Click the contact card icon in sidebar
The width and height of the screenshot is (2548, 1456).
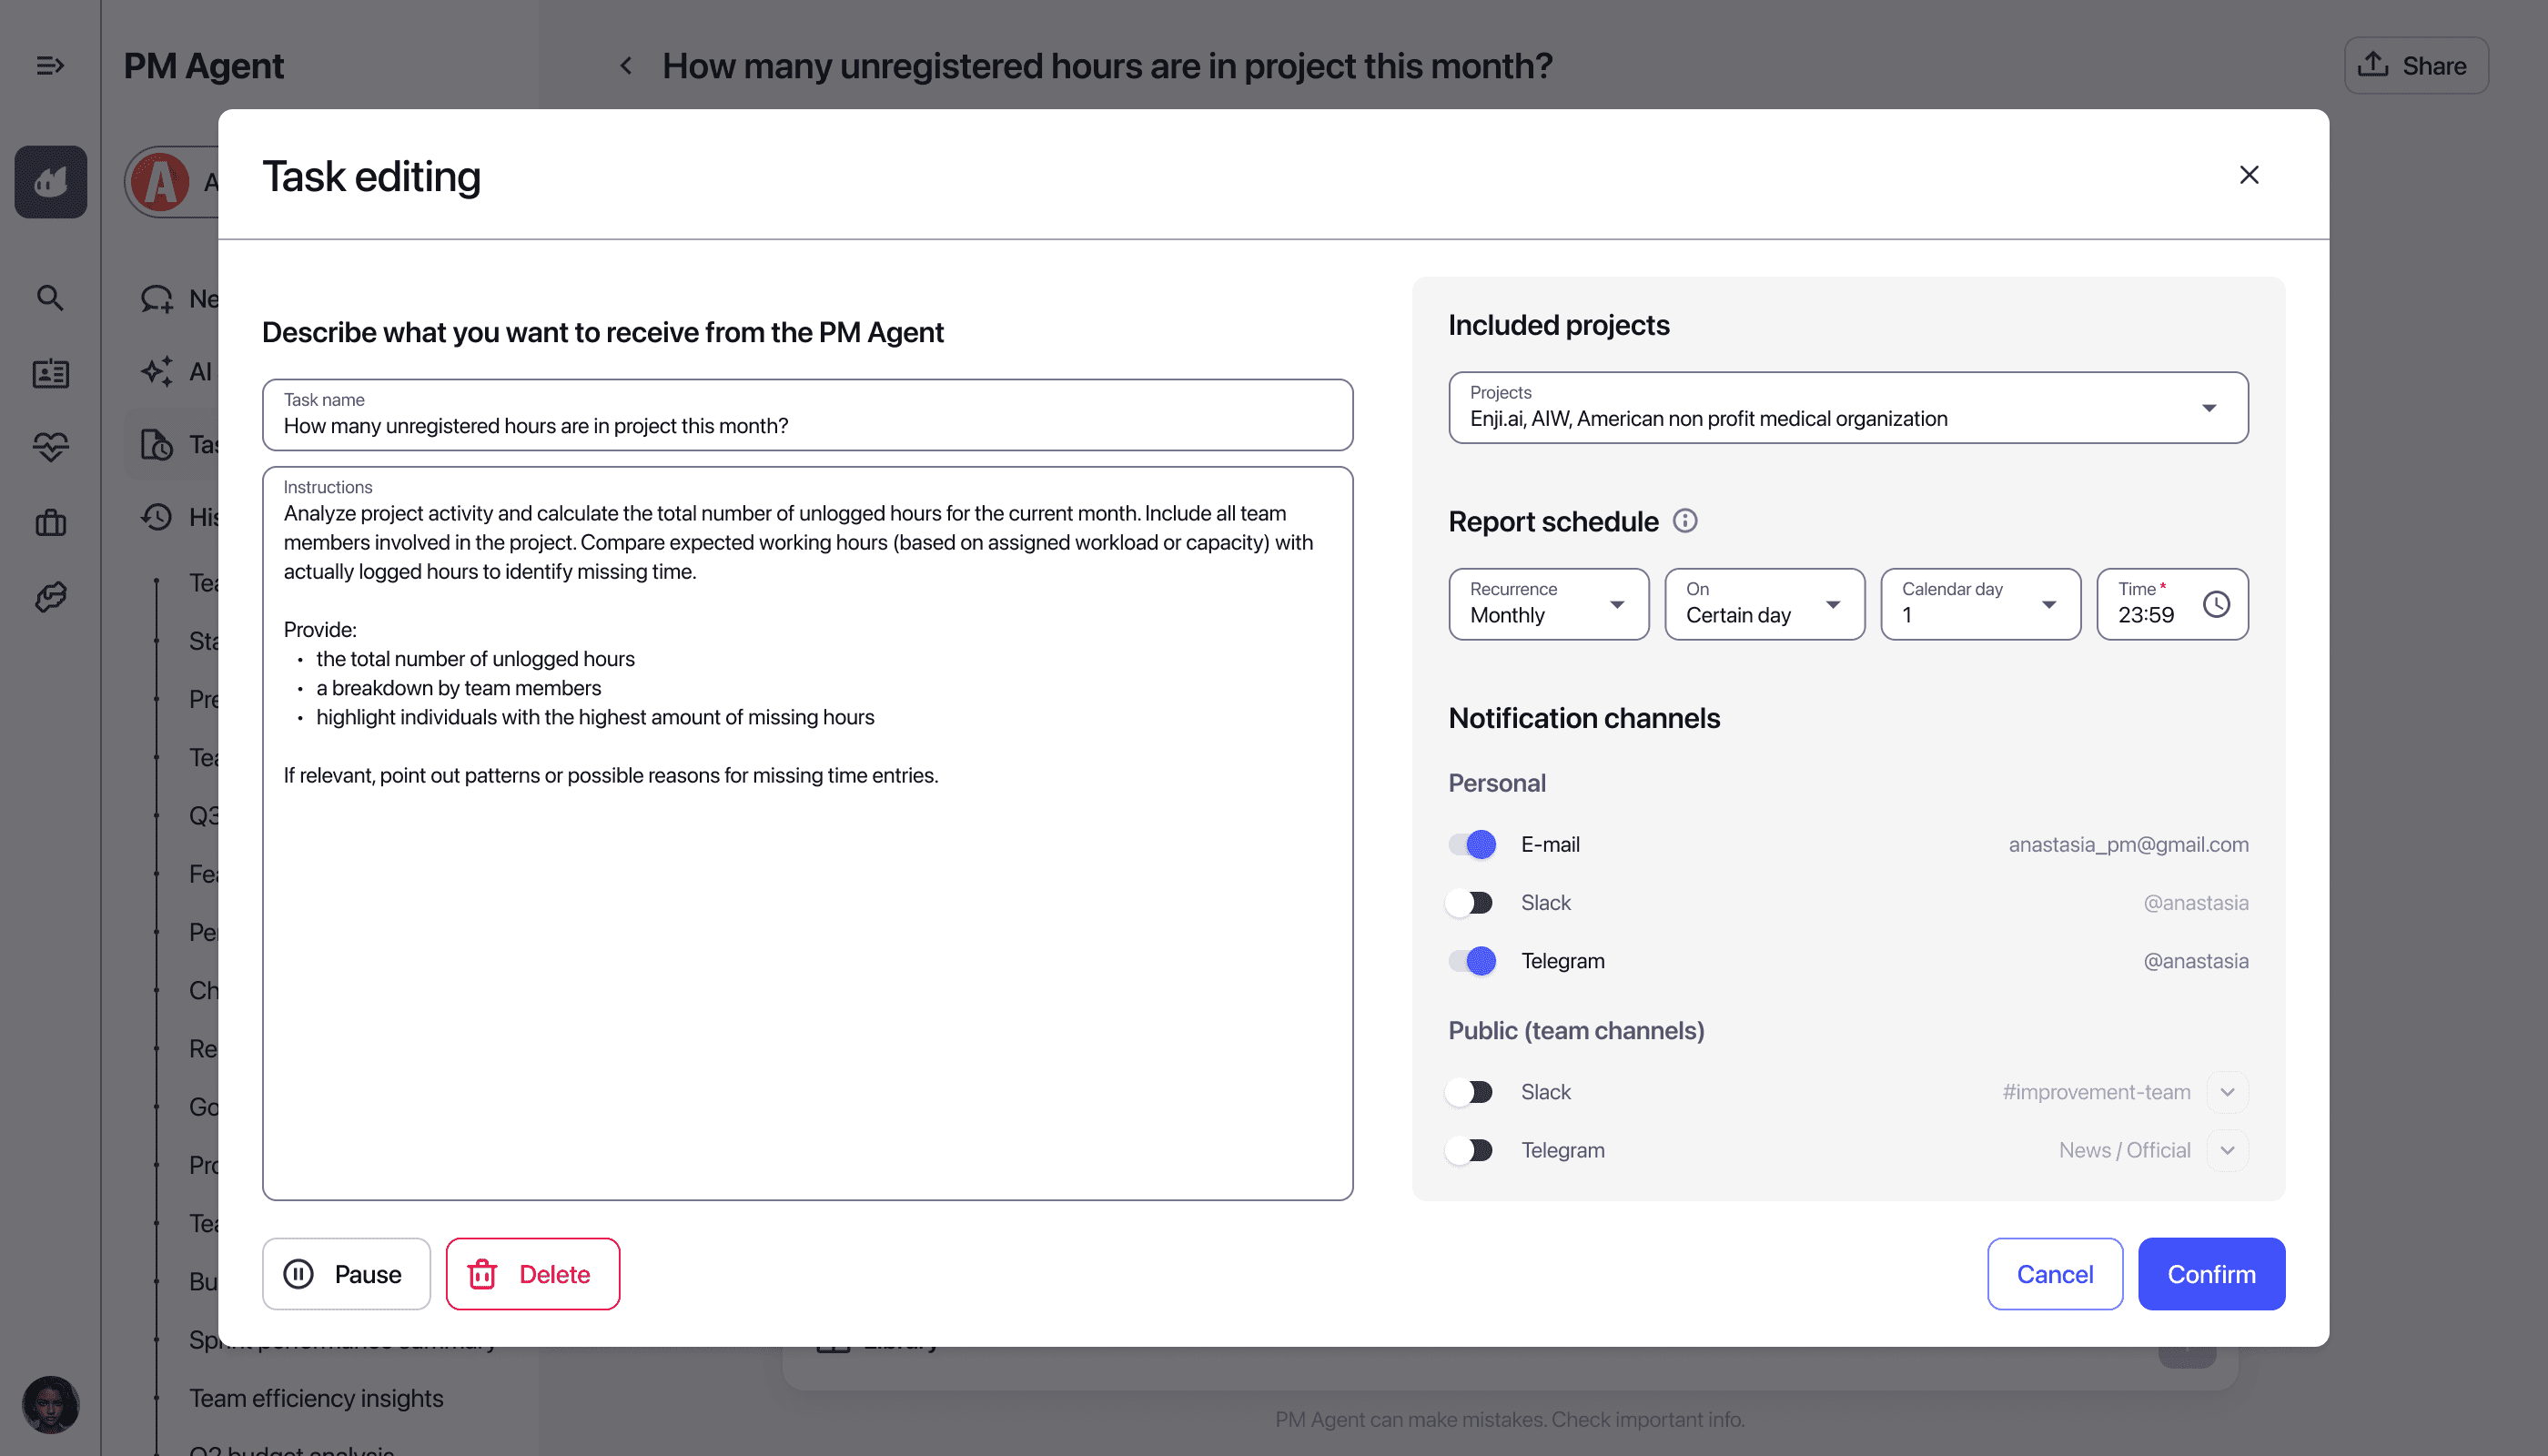[50, 373]
